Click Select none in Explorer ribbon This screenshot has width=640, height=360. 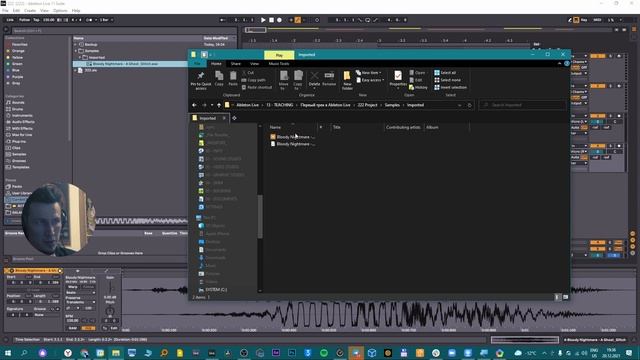point(447,80)
